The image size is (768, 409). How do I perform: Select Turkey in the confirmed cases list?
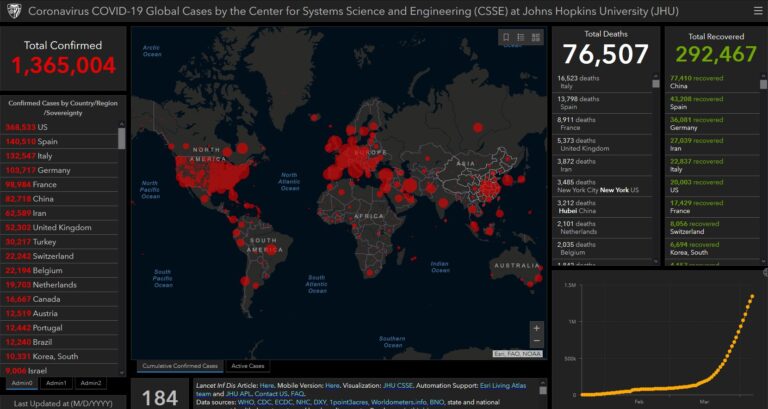pyautogui.click(x=60, y=242)
